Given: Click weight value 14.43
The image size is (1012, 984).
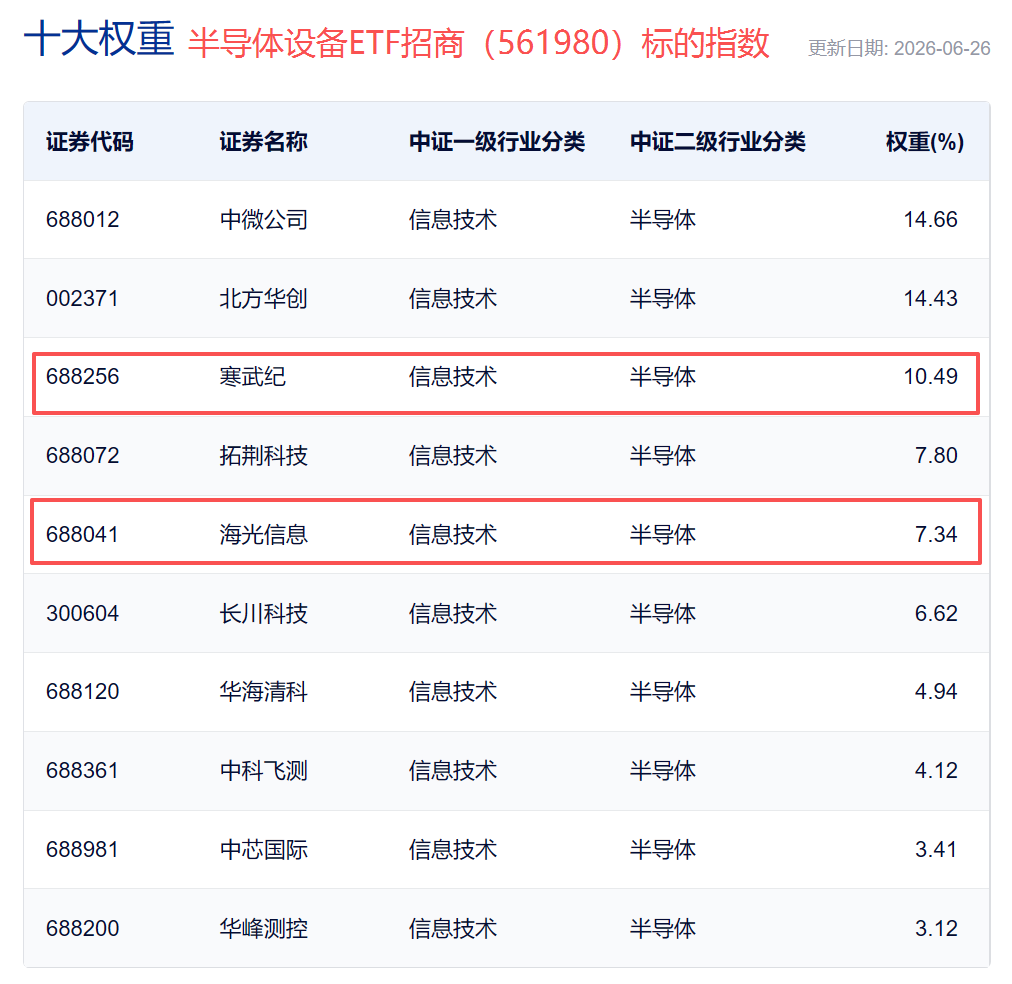Looking at the screenshot, I should 930,299.
